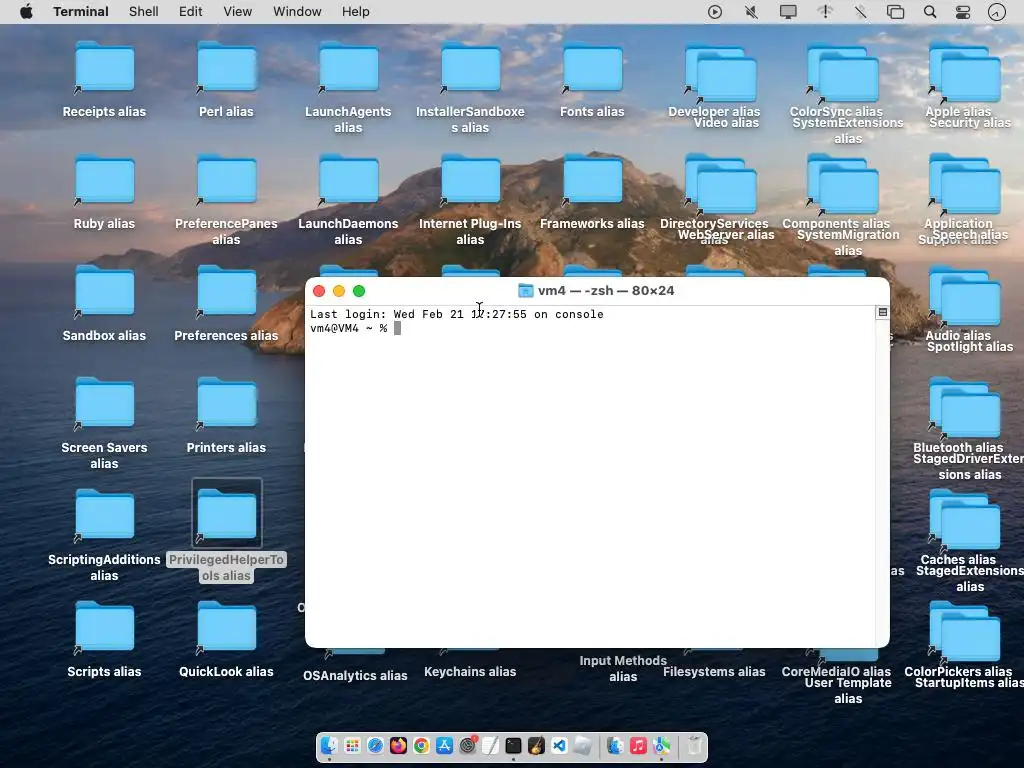This screenshot has width=1024, height=768.
Task: Launch Firefox from the Dock
Action: (398, 745)
